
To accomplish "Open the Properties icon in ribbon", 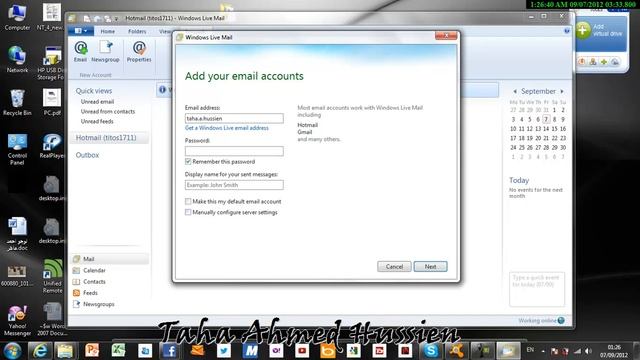I will coord(139,51).
